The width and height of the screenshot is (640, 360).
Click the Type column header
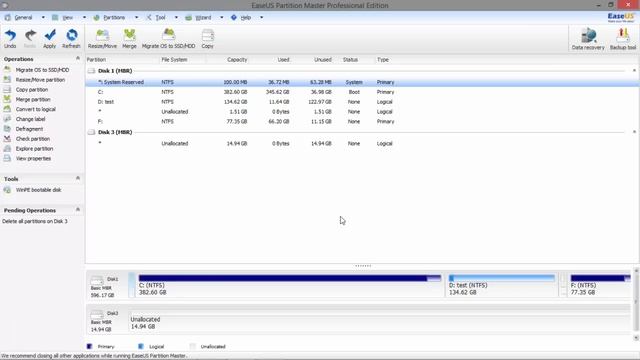pyautogui.click(x=383, y=60)
